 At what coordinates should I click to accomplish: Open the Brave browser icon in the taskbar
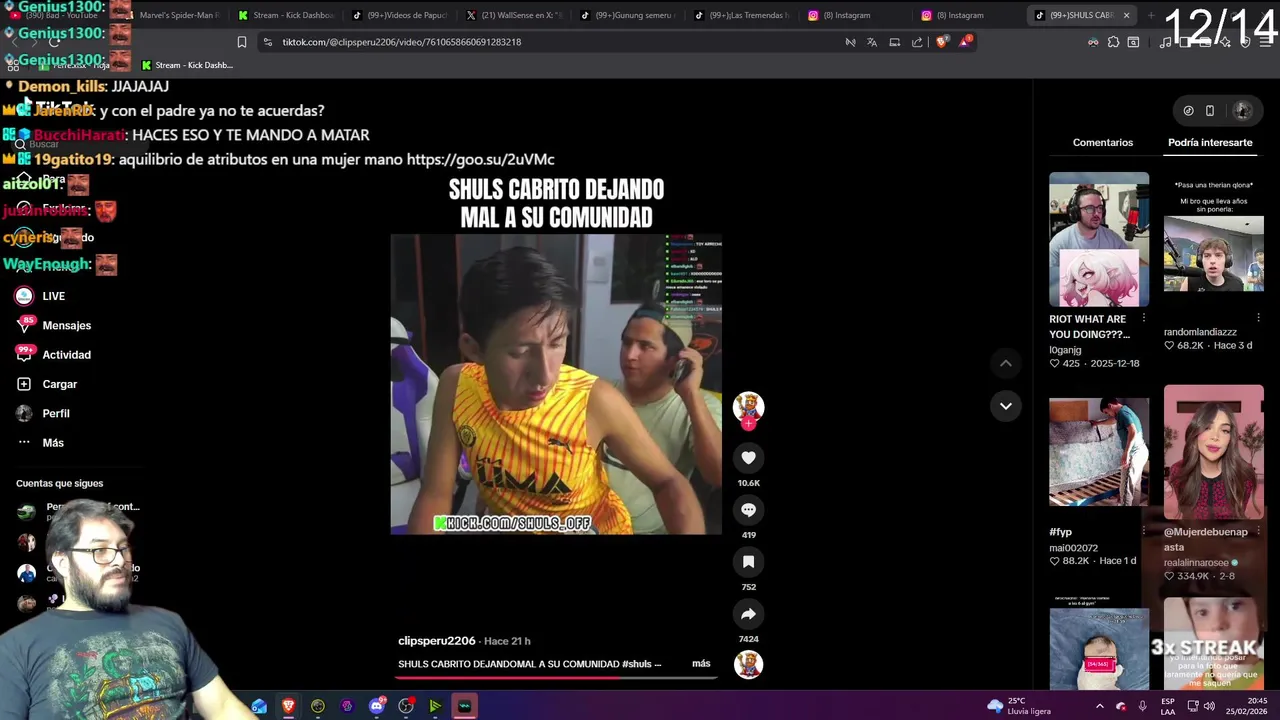(288, 706)
